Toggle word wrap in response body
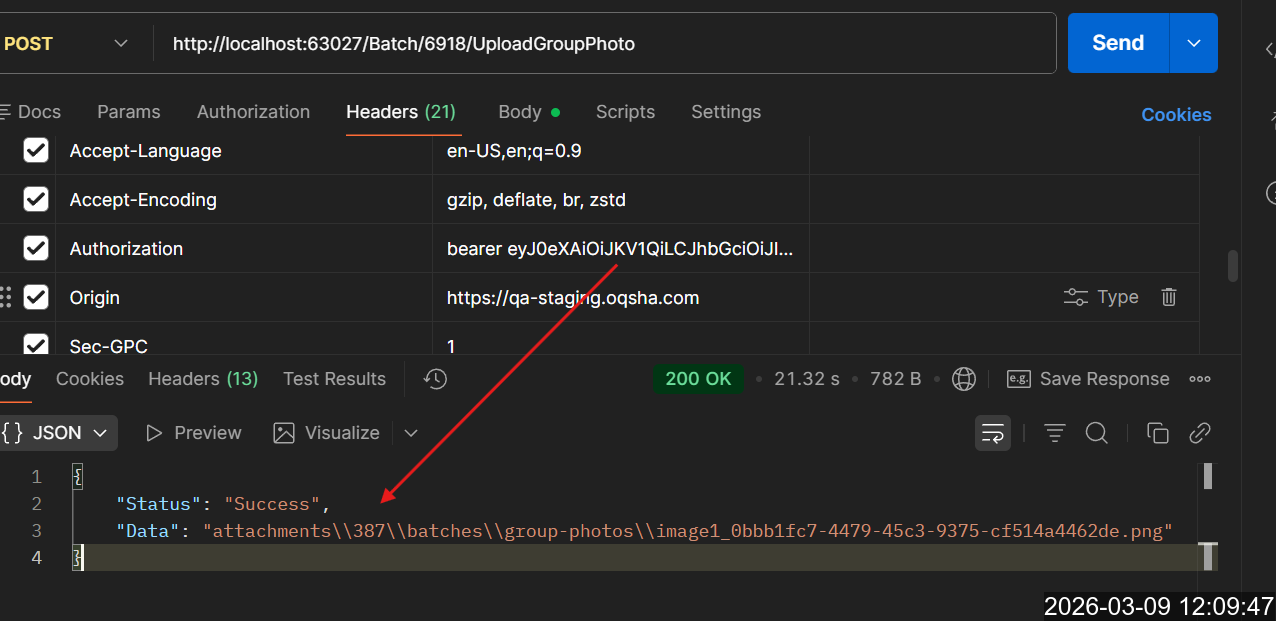 pos(993,433)
